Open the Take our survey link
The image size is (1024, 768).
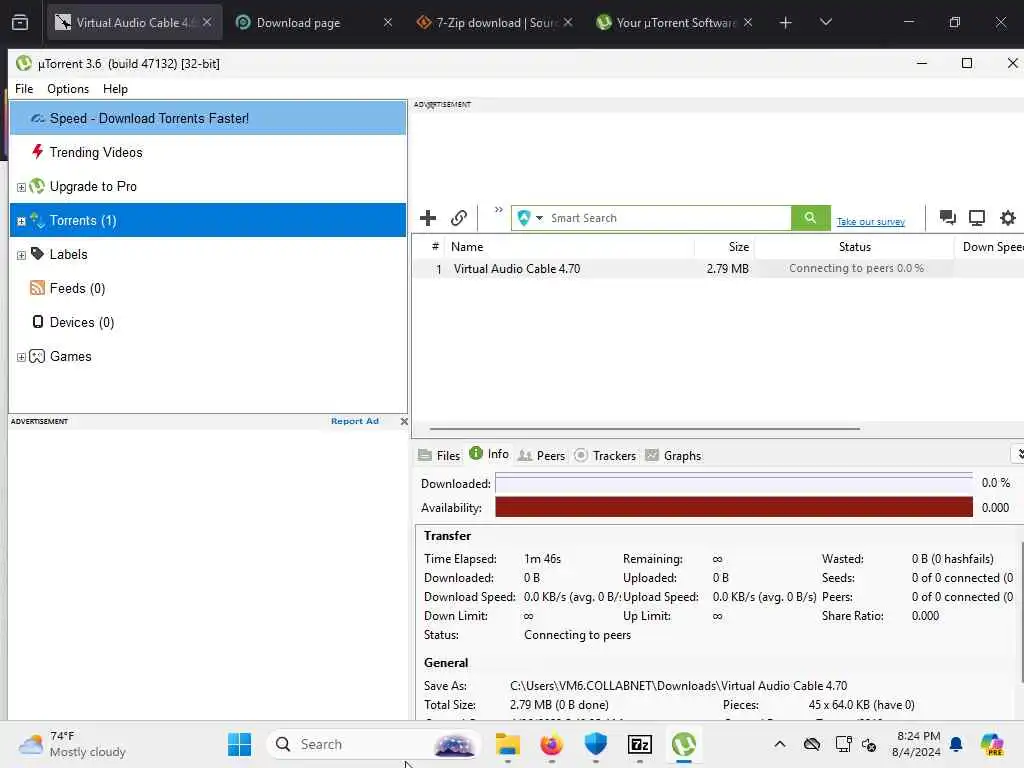871,222
